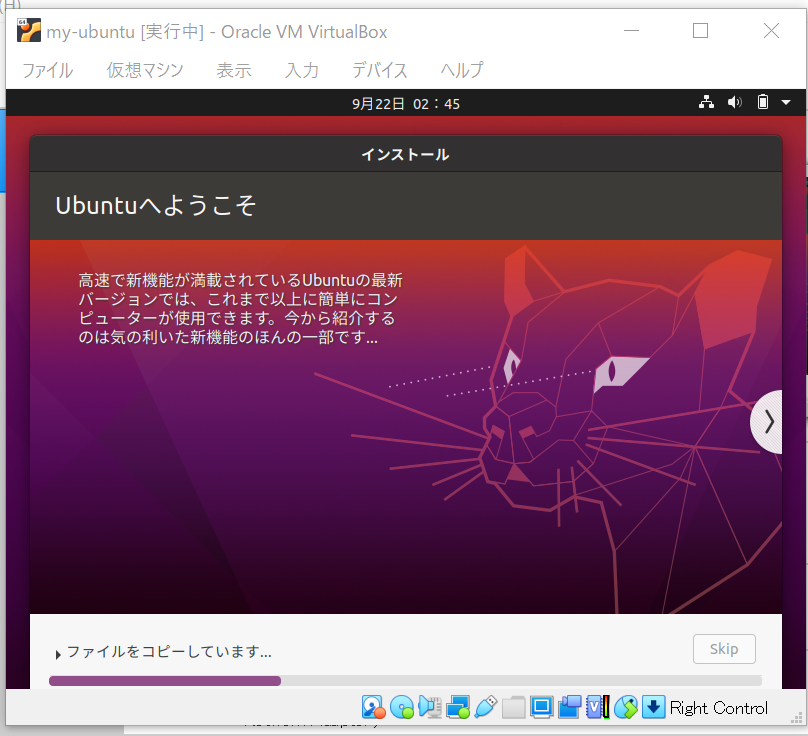Click the mouse integration status icon
Image resolution: width=808 pixels, height=736 pixels.
coord(626,707)
